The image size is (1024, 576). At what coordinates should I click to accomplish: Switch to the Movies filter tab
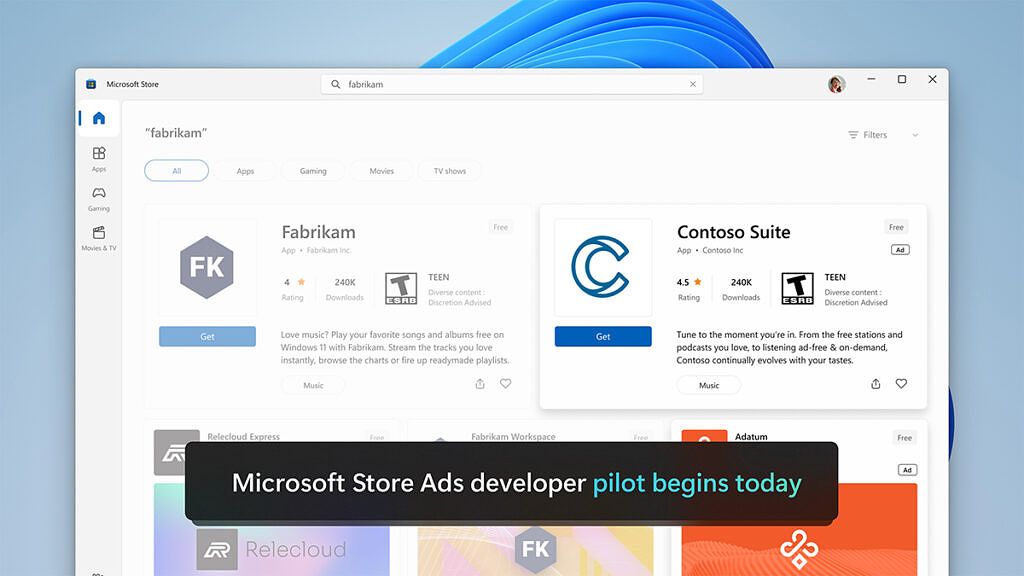coord(381,170)
